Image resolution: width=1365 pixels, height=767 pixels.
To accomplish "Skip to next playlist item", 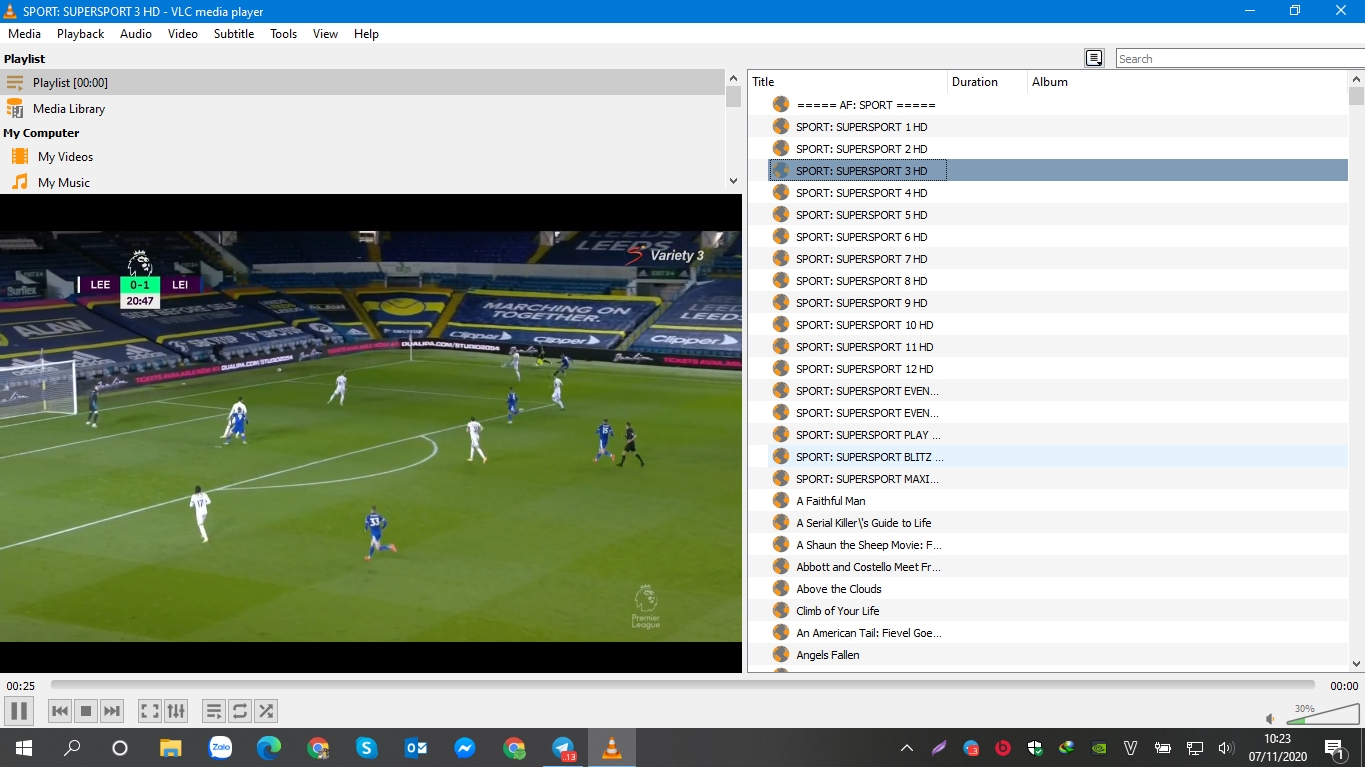I will tap(112, 711).
